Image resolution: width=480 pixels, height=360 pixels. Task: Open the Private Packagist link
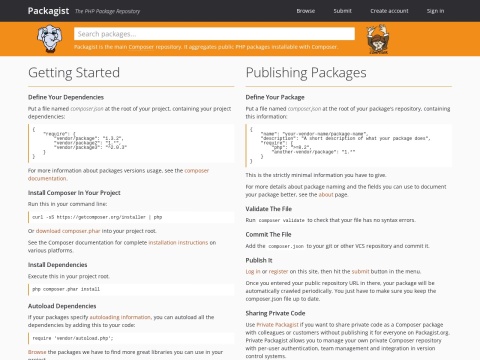click(277, 325)
